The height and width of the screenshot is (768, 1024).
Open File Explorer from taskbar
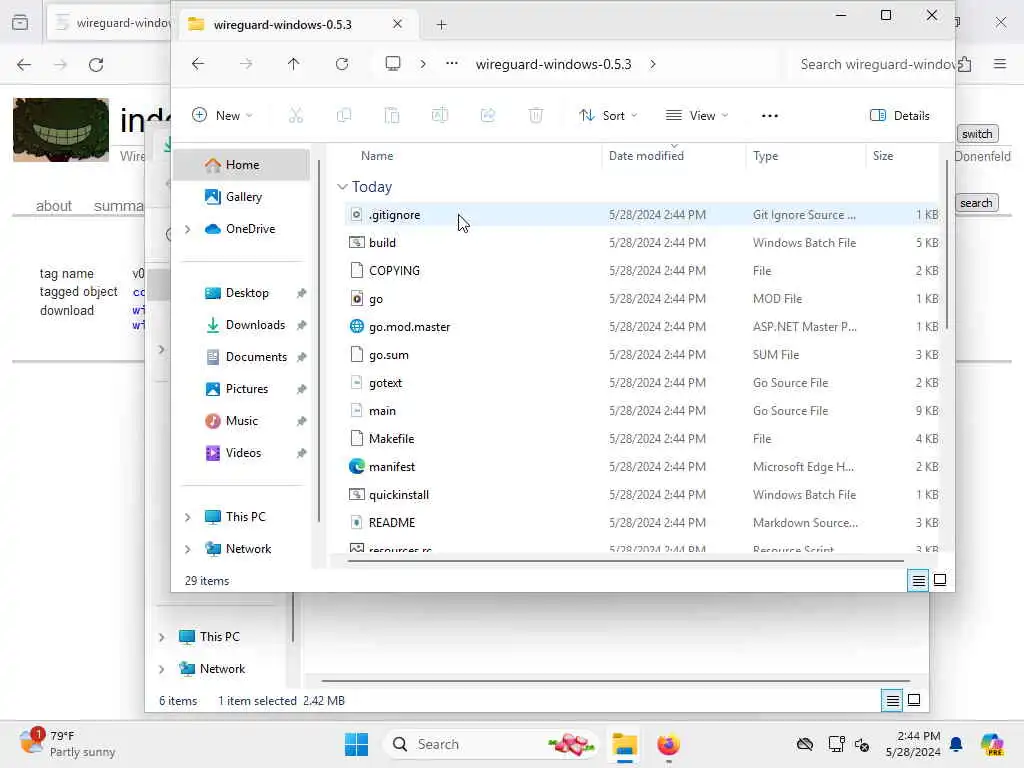[624, 744]
